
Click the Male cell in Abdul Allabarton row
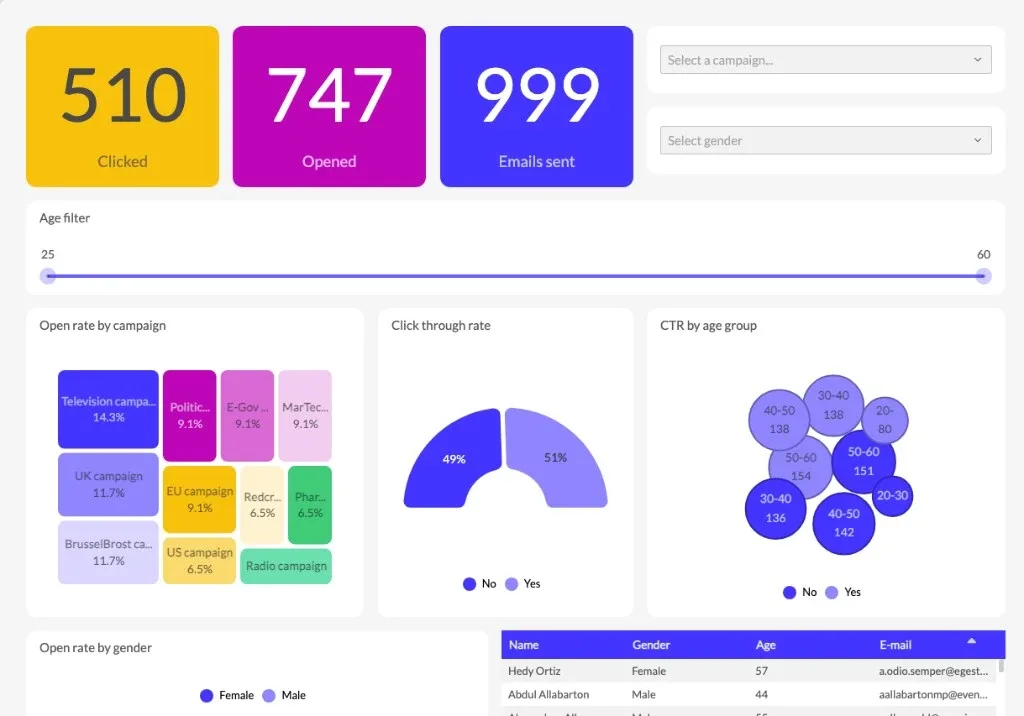[x=643, y=694]
